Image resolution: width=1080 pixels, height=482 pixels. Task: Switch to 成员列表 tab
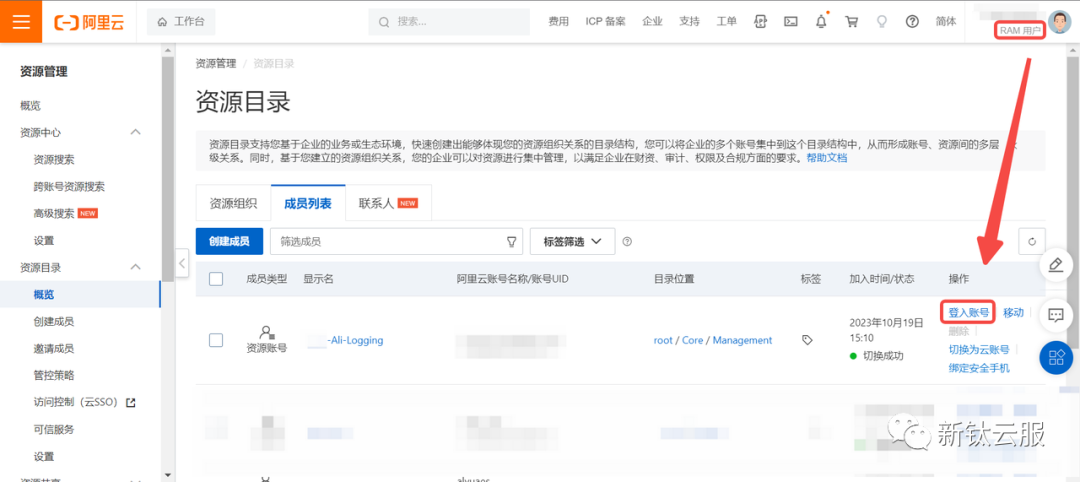point(308,204)
